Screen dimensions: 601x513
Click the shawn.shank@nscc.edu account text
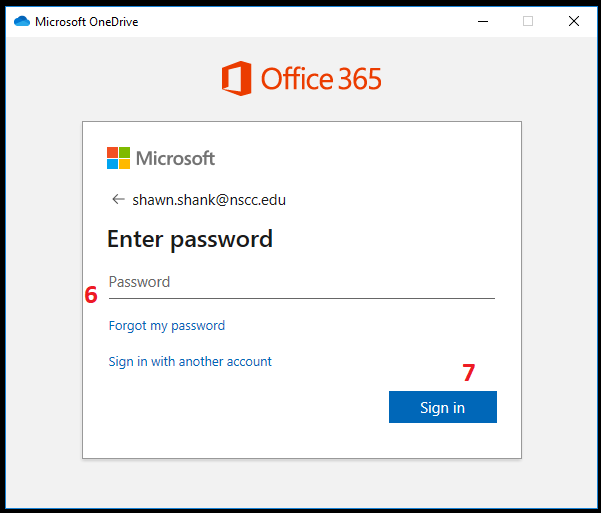click(209, 200)
